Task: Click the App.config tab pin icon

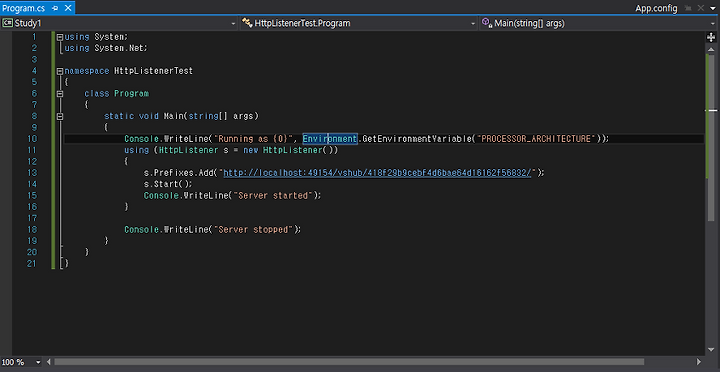Action: [x=688, y=8]
